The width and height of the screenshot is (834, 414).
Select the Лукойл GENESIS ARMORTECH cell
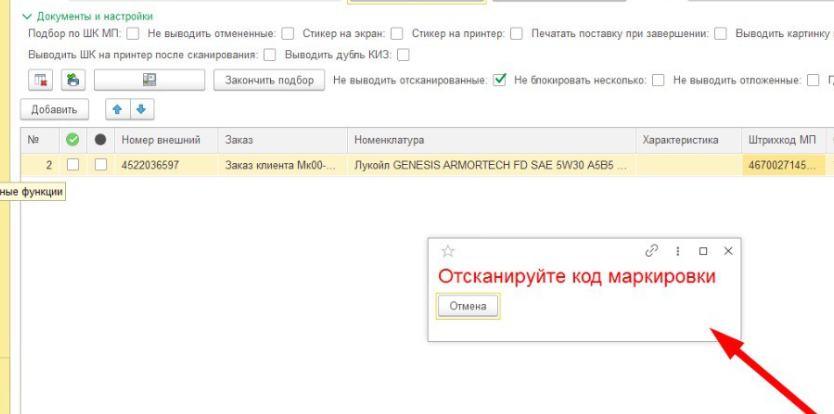click(x=491, y=165)
